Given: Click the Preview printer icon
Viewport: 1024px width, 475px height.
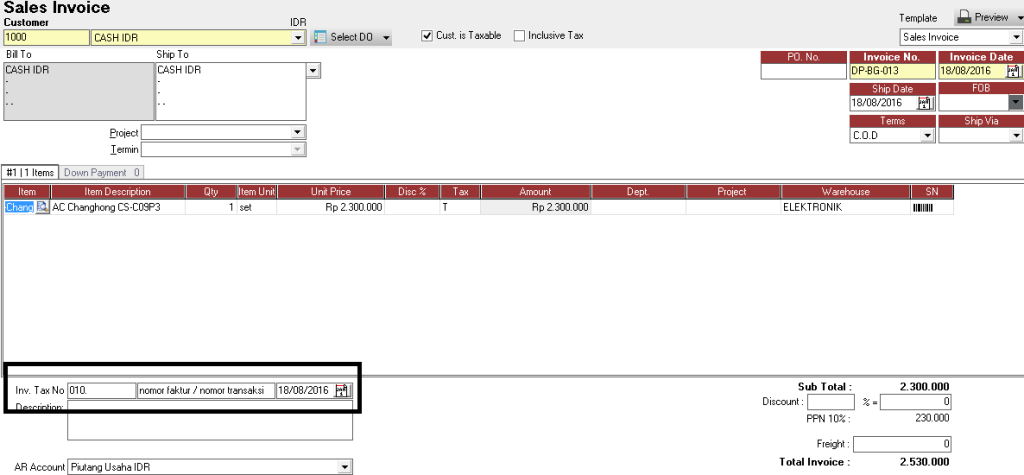Looking at the screenshot, I should click(x=965, y=17).
